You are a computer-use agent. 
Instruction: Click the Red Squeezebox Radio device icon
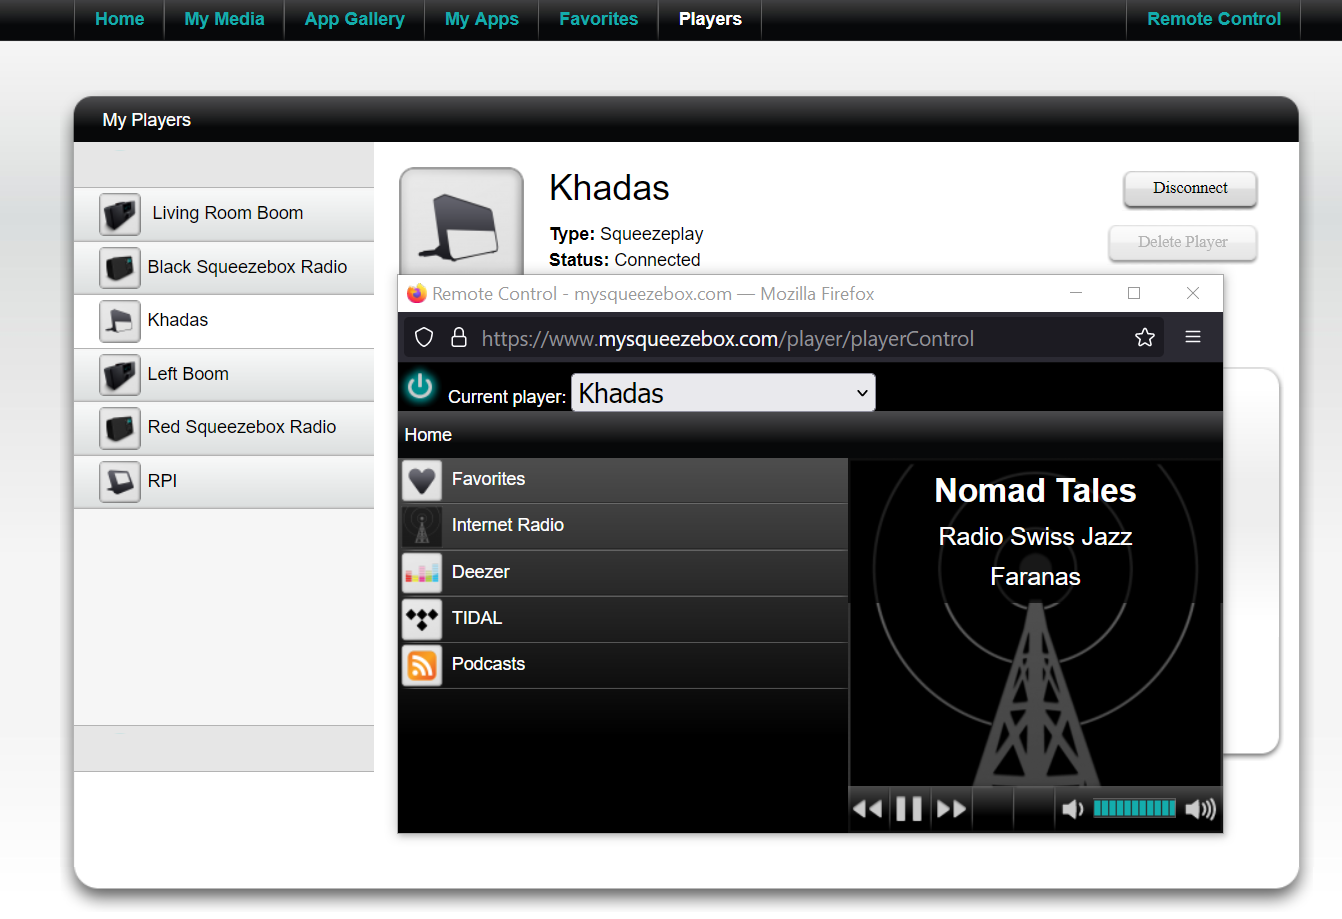point(120,428)
